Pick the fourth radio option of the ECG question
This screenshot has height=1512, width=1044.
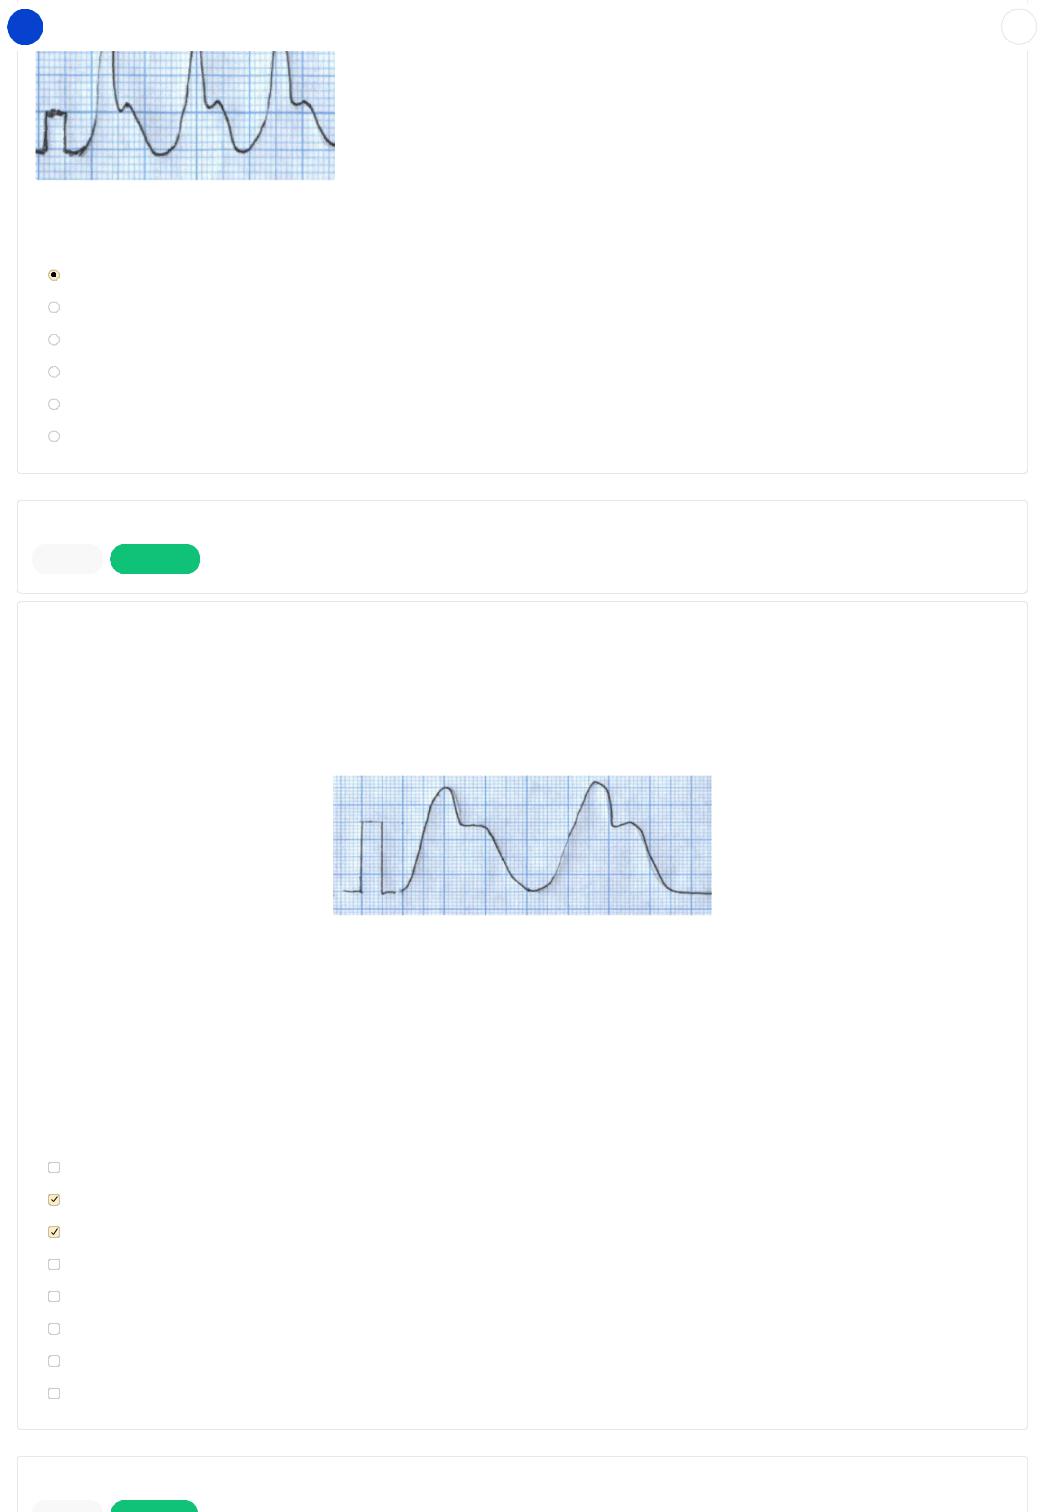54,372
